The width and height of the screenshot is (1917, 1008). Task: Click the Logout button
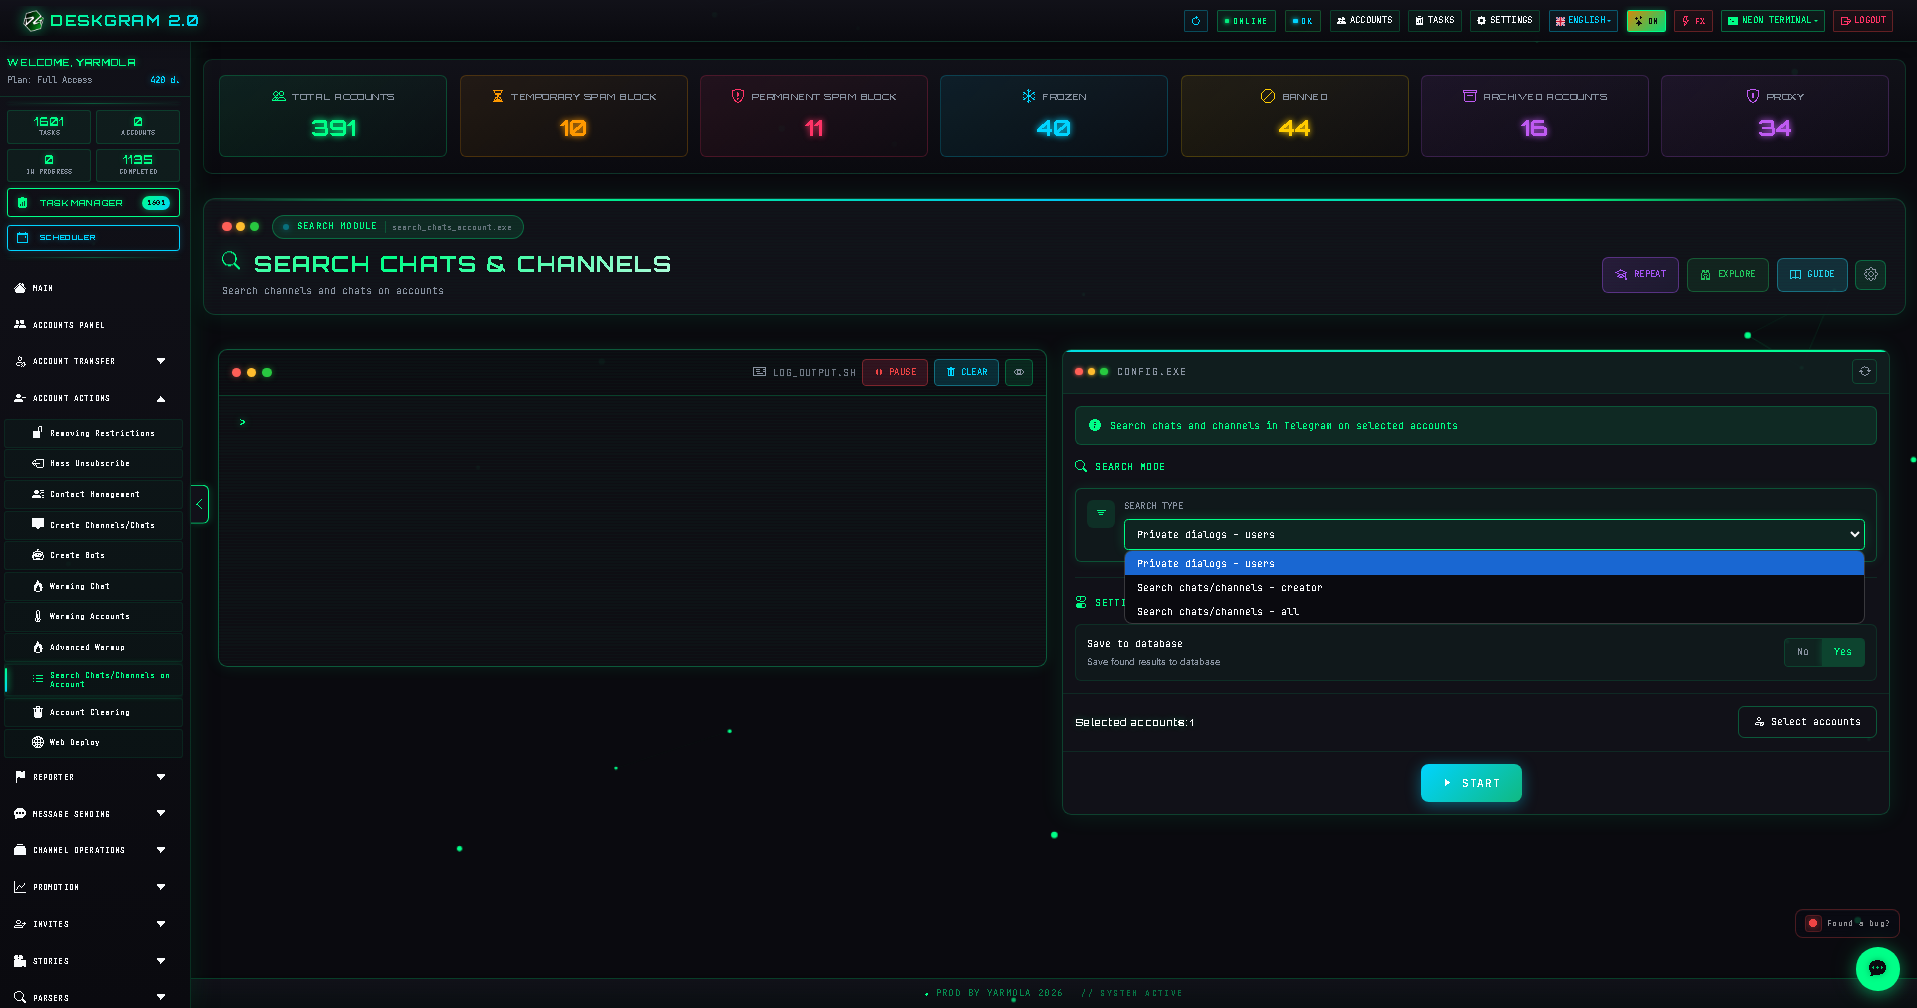(1862, 21)
